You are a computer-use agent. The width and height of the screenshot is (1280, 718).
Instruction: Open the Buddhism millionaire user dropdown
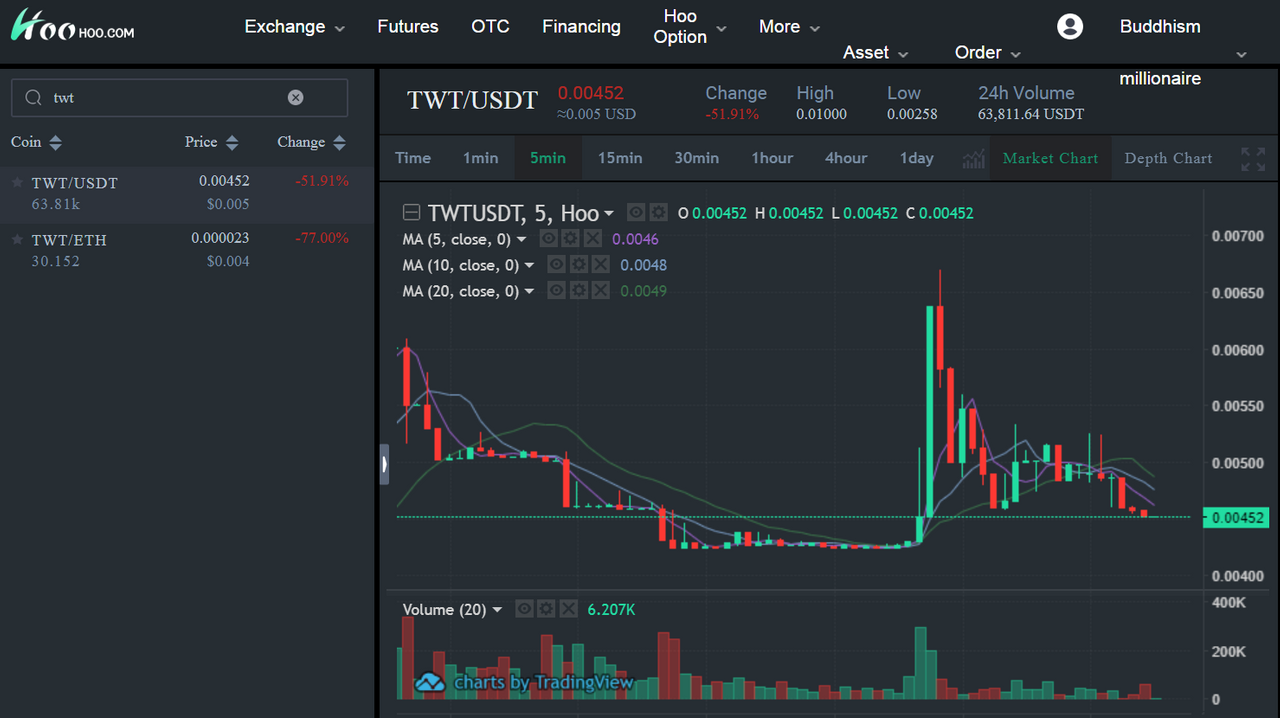coord(1241,54)
